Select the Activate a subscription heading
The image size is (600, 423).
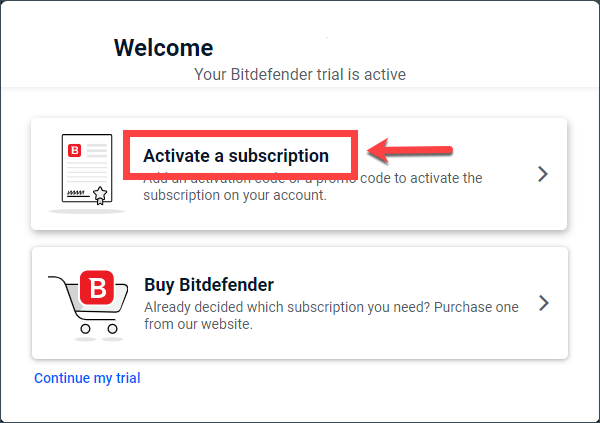tap(236, 155)
